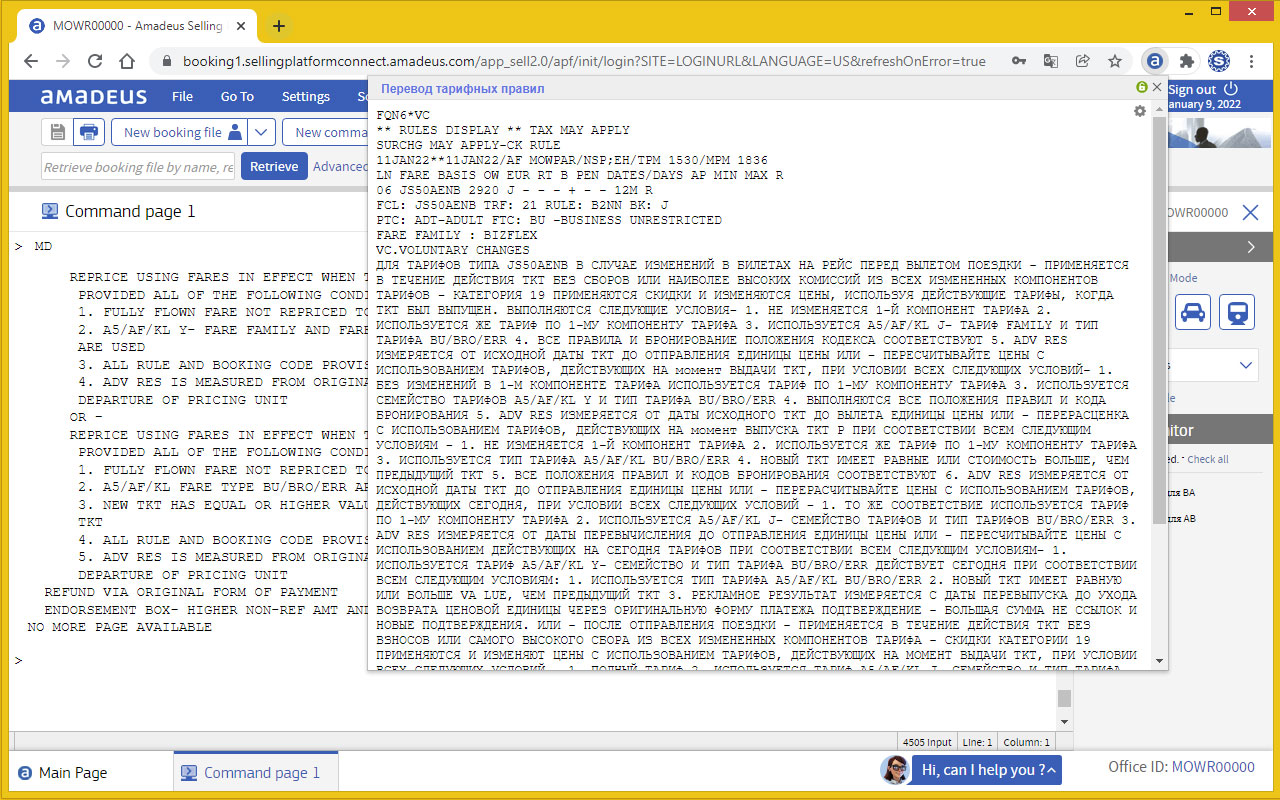Expand the Hi, can I help you chevron
Viewport: 1280px width, 800px height.
[1049, 770]
